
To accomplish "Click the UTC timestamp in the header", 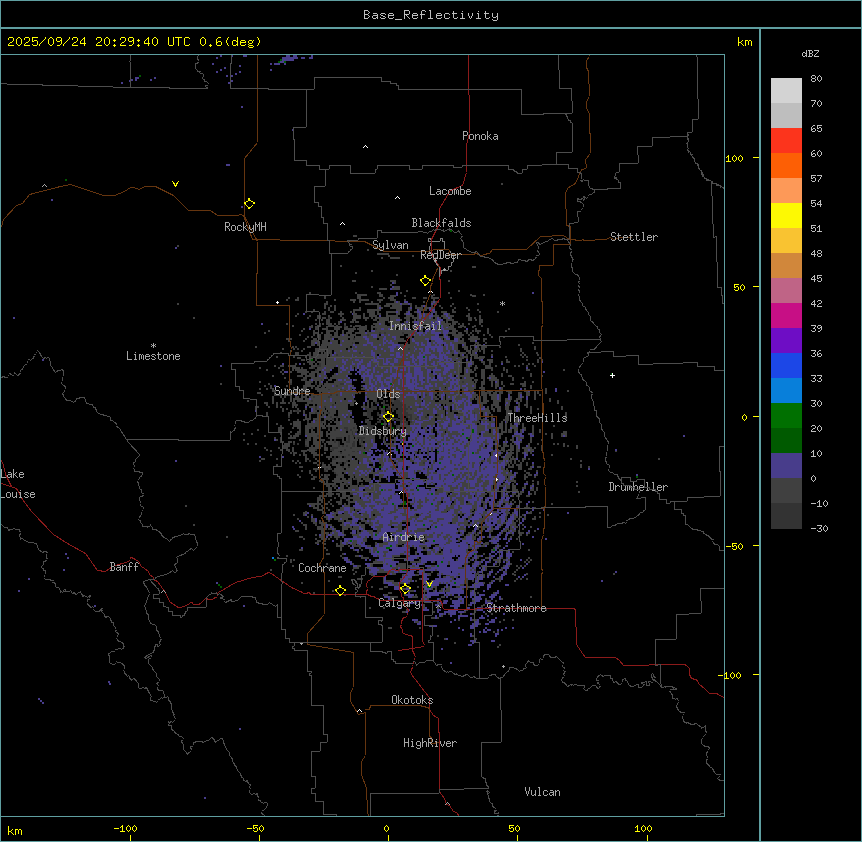I will click(x=134, y=42).
